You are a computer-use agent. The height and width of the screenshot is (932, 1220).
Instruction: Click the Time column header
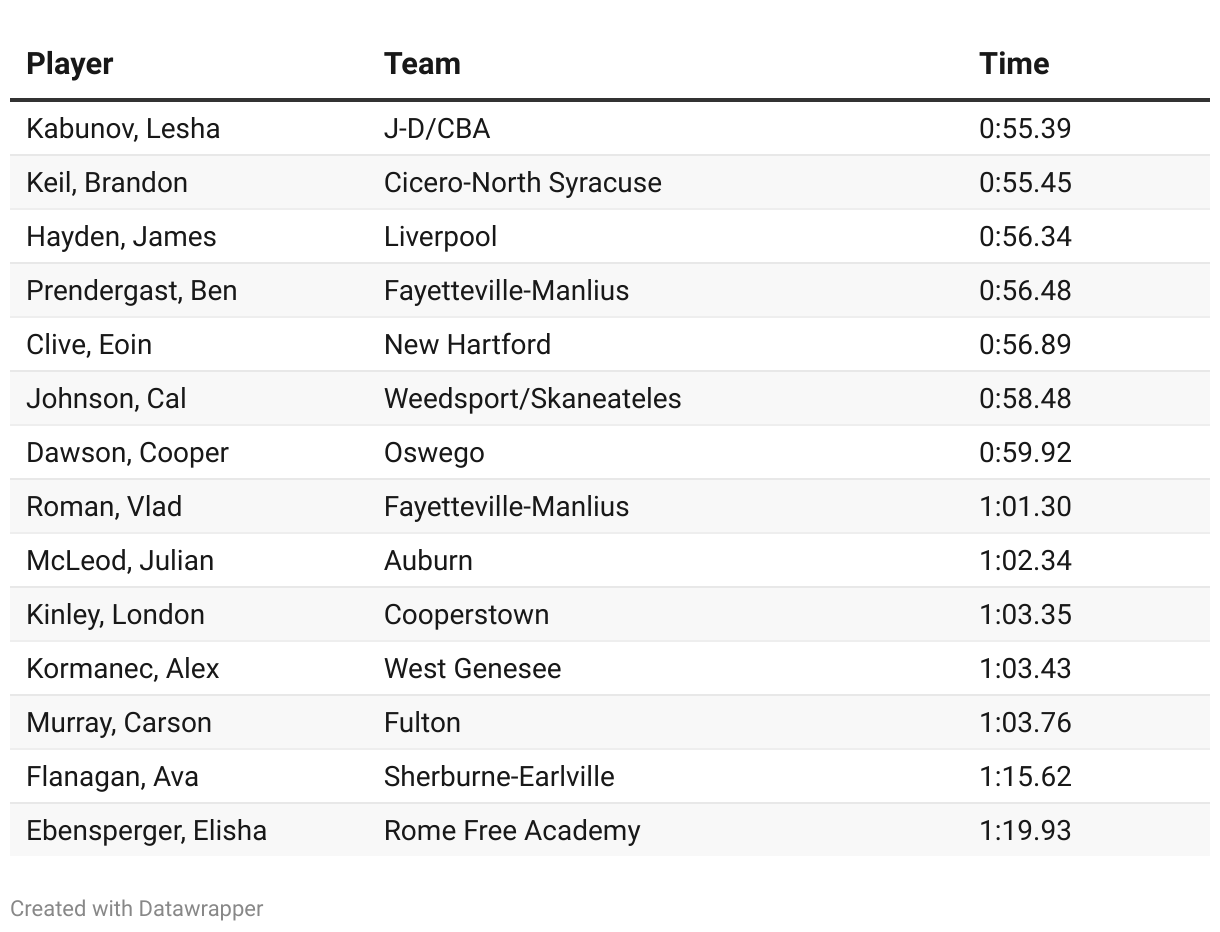(1014, 64)
